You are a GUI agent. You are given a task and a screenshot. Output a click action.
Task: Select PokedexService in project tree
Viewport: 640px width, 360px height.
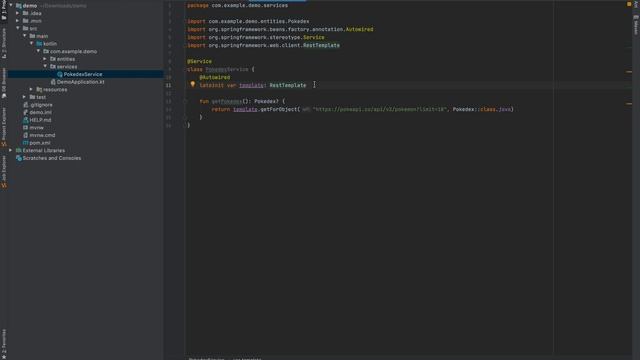(83, 74)
